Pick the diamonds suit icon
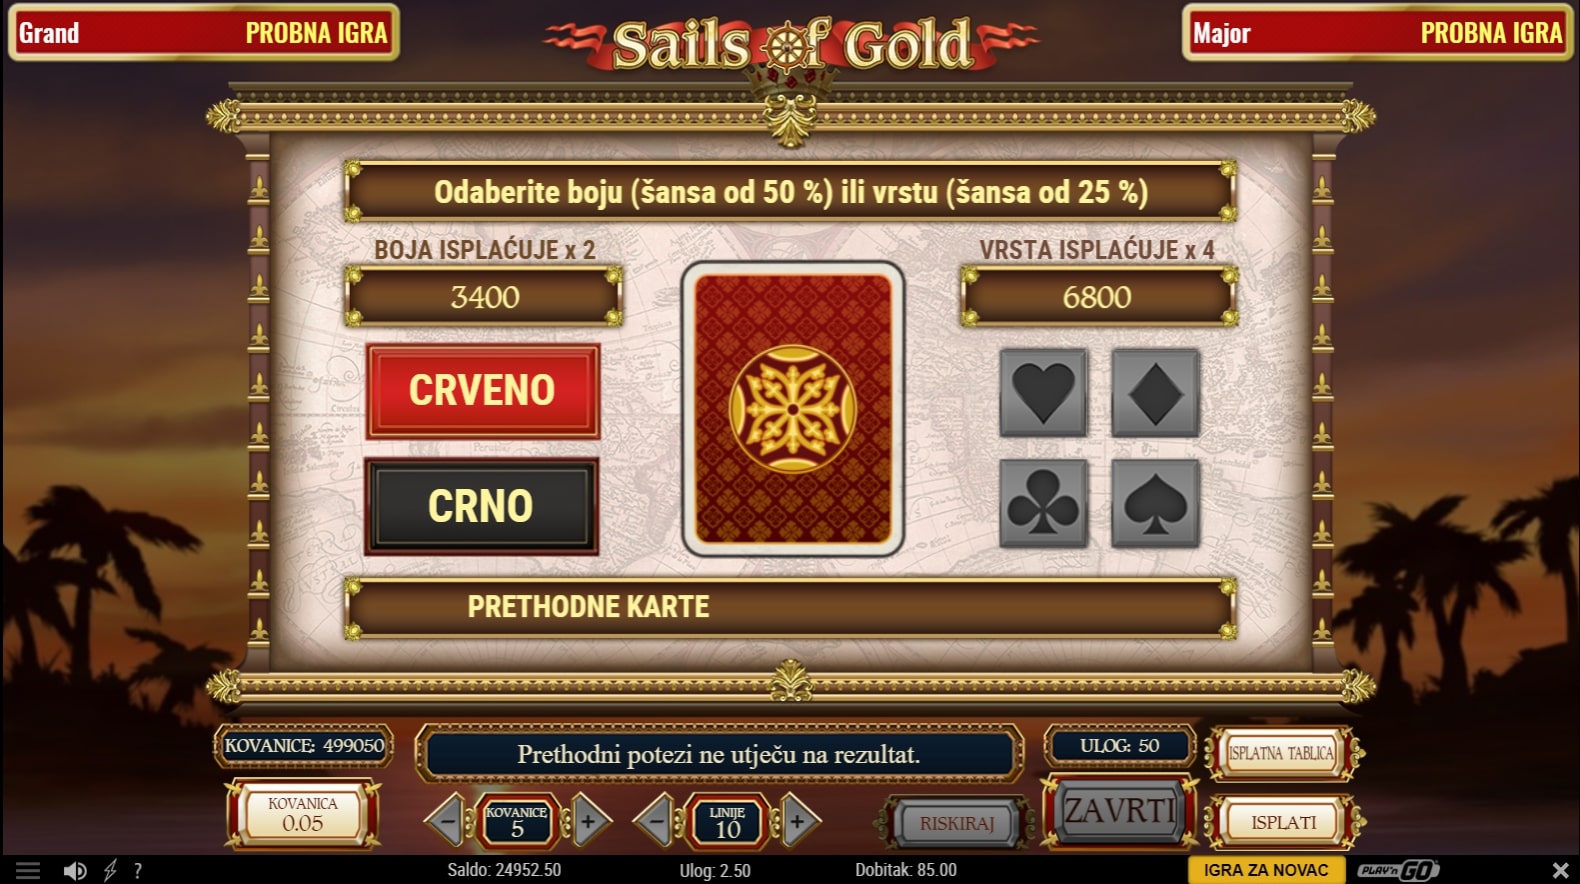This screenshot has width=1580, height=884. coord(1155,392)
